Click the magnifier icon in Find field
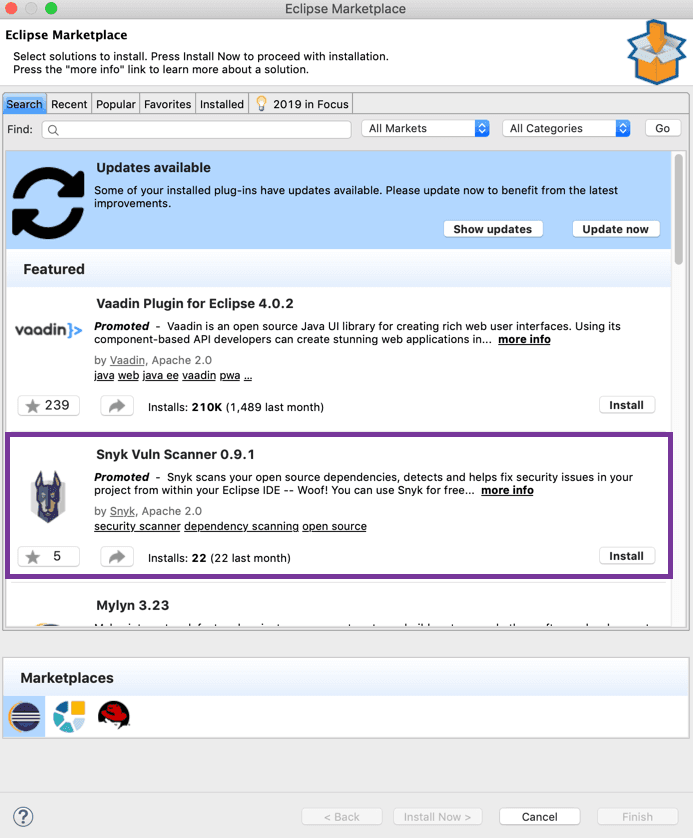 pyautogui.click(x=53, y=129)
